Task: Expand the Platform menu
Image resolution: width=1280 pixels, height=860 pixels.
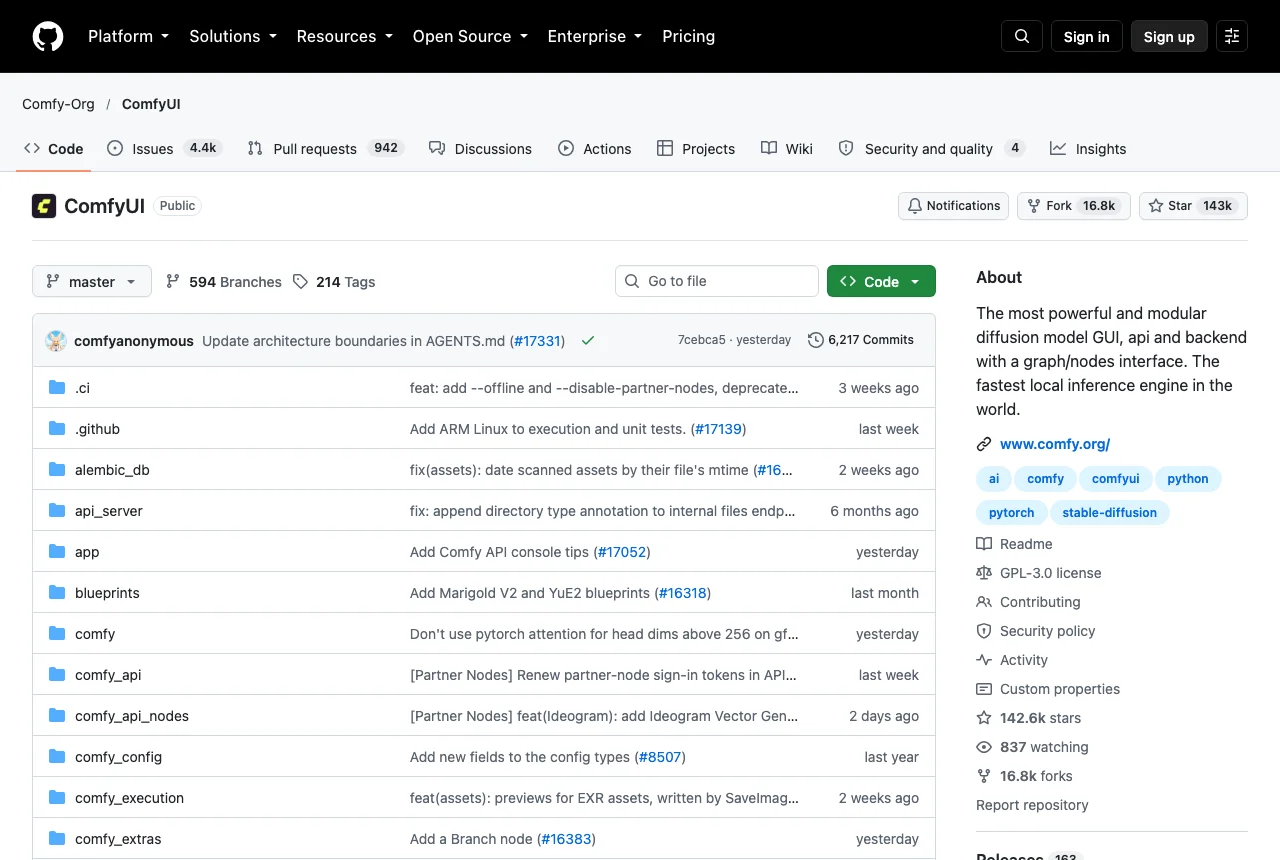Action: pos(128,36)
